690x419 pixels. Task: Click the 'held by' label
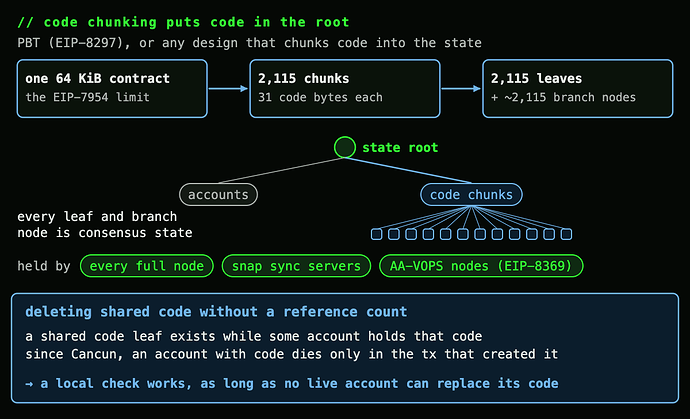tap(44, 266)
